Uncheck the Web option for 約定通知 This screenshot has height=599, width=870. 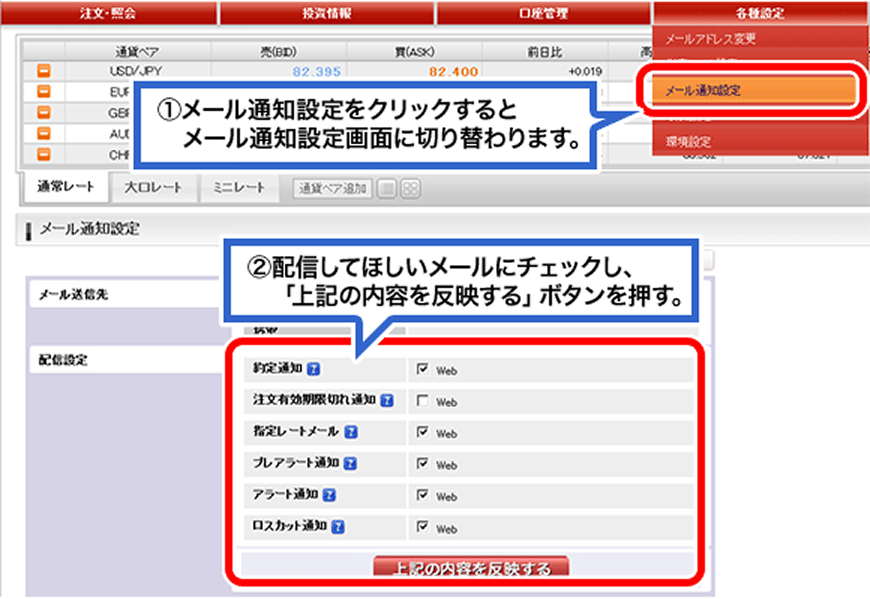tap(422, 367)
